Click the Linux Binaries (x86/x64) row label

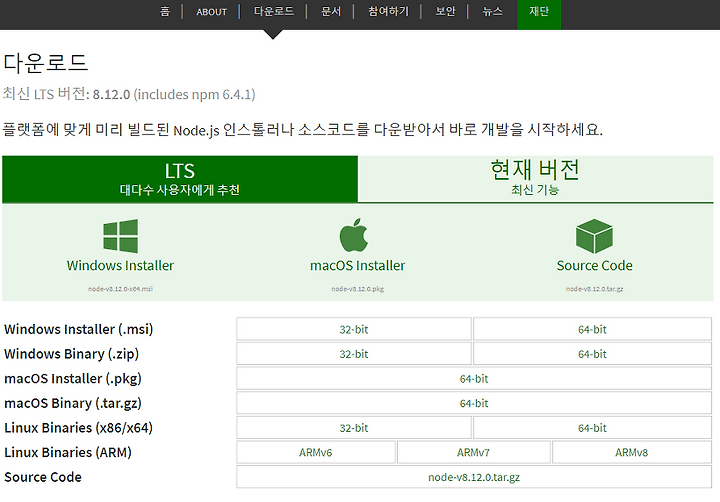(78, 428)
